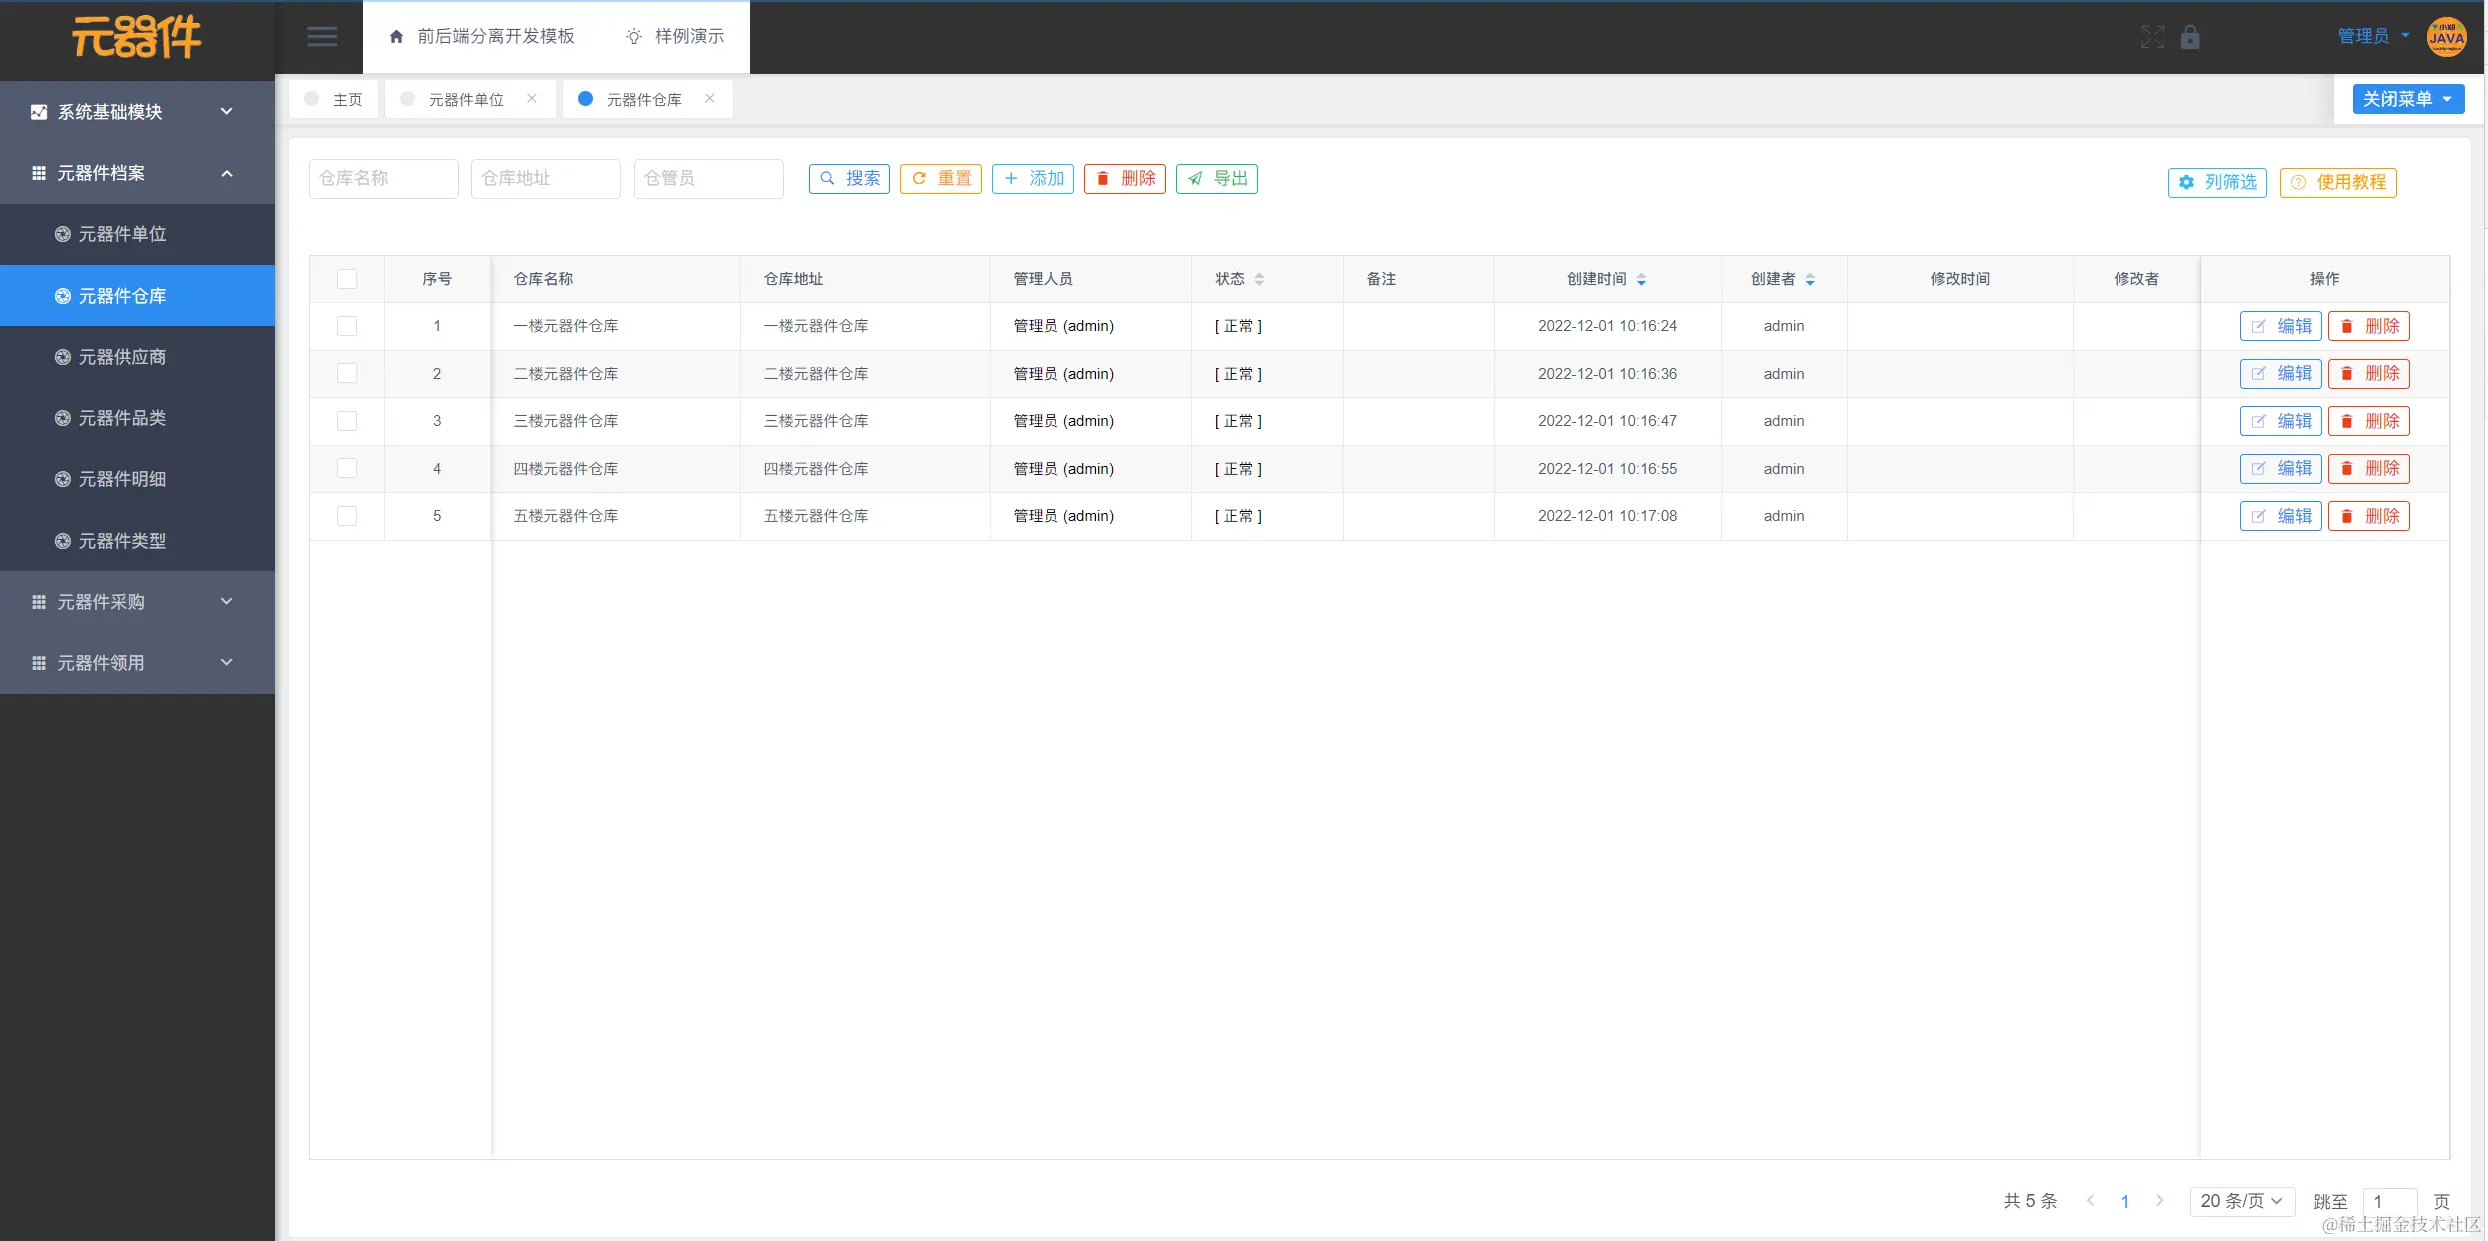Go to next page arrow
This screenshot has height=1241, width=2488.
[2160, 1200]
